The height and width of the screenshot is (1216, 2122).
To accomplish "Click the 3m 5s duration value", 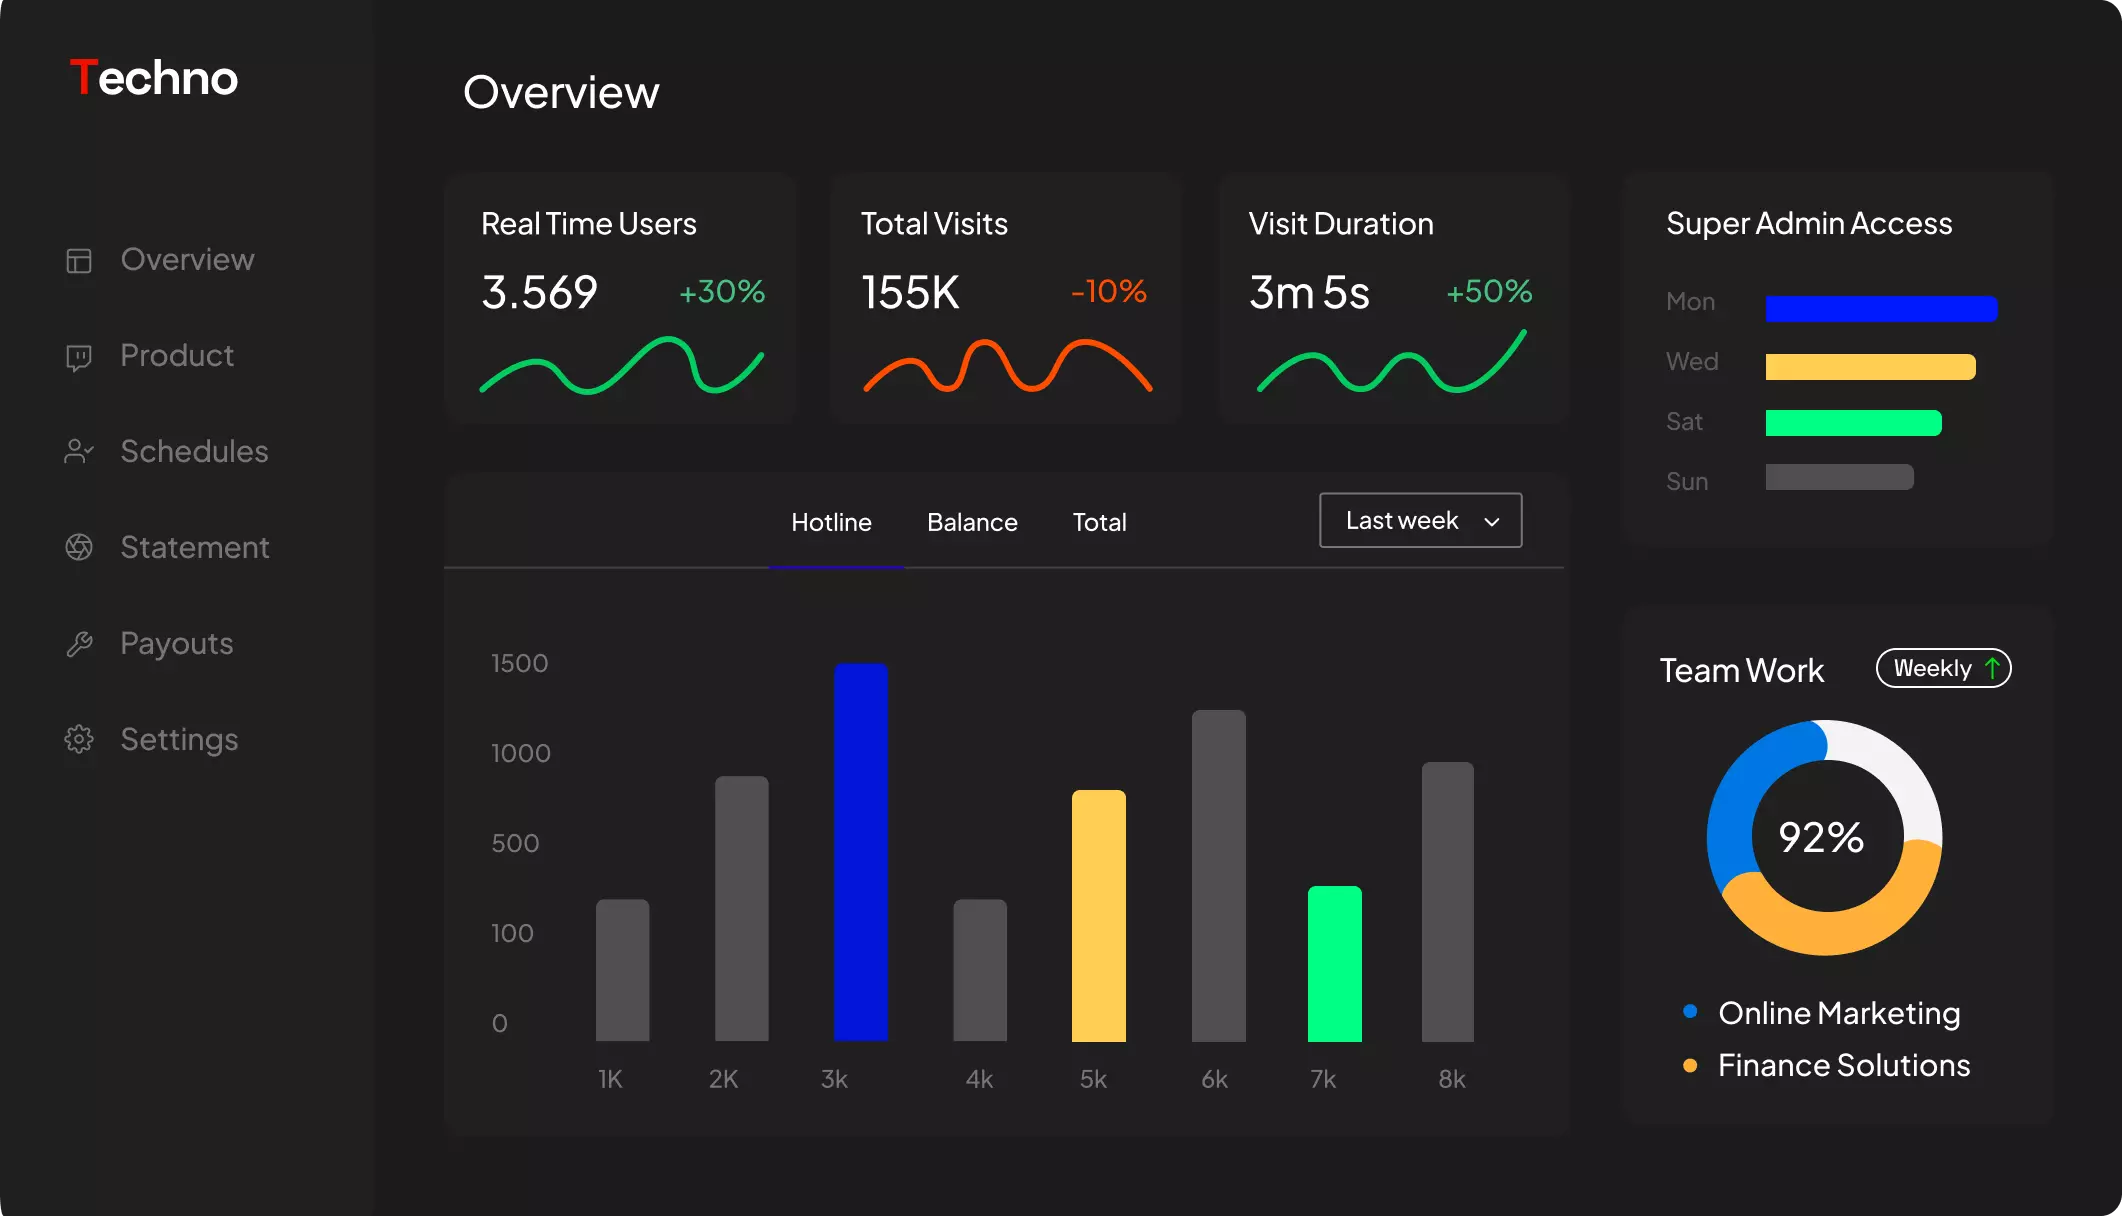I will (x=1309, y=292).
